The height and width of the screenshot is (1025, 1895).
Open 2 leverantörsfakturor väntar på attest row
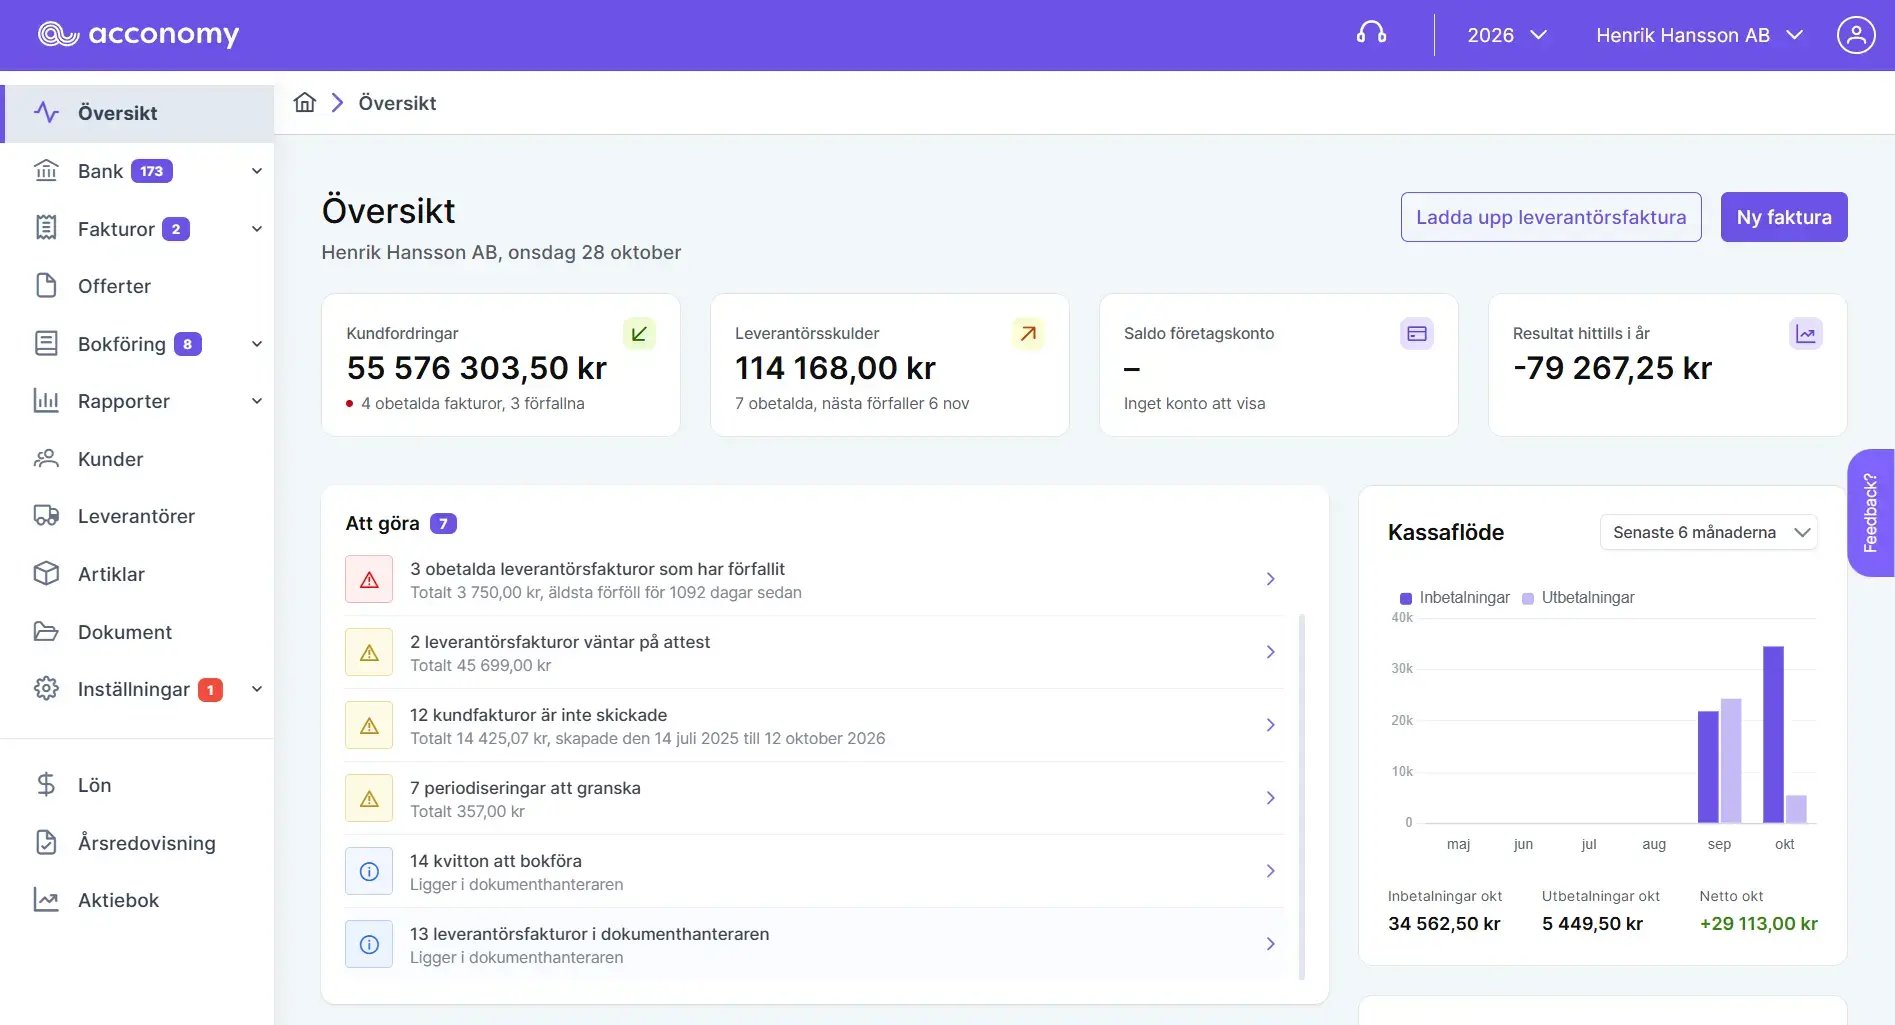click(814, 653)
